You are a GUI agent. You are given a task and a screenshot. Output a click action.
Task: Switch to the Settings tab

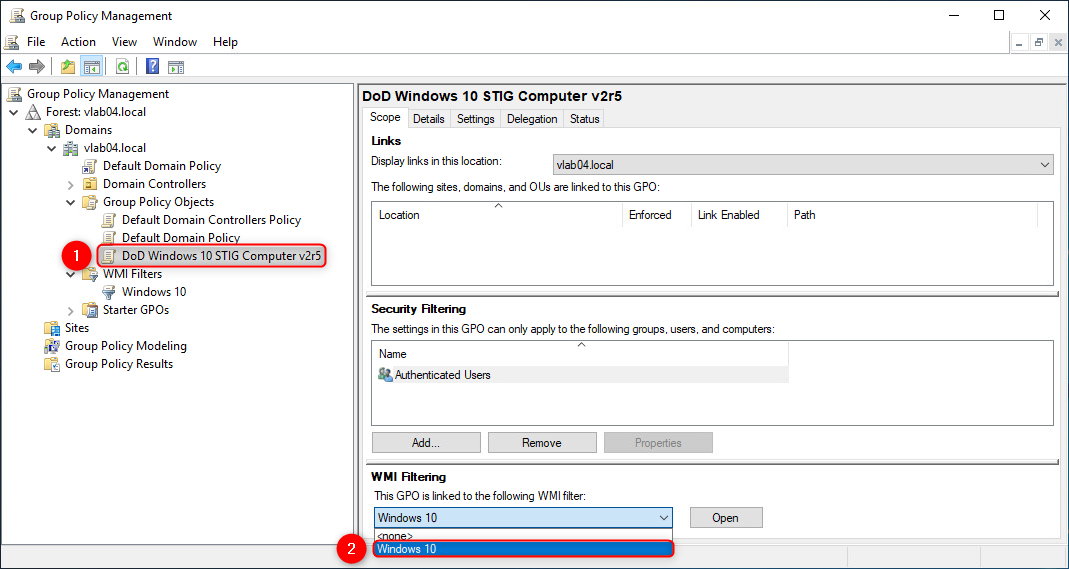coord(475,119)
